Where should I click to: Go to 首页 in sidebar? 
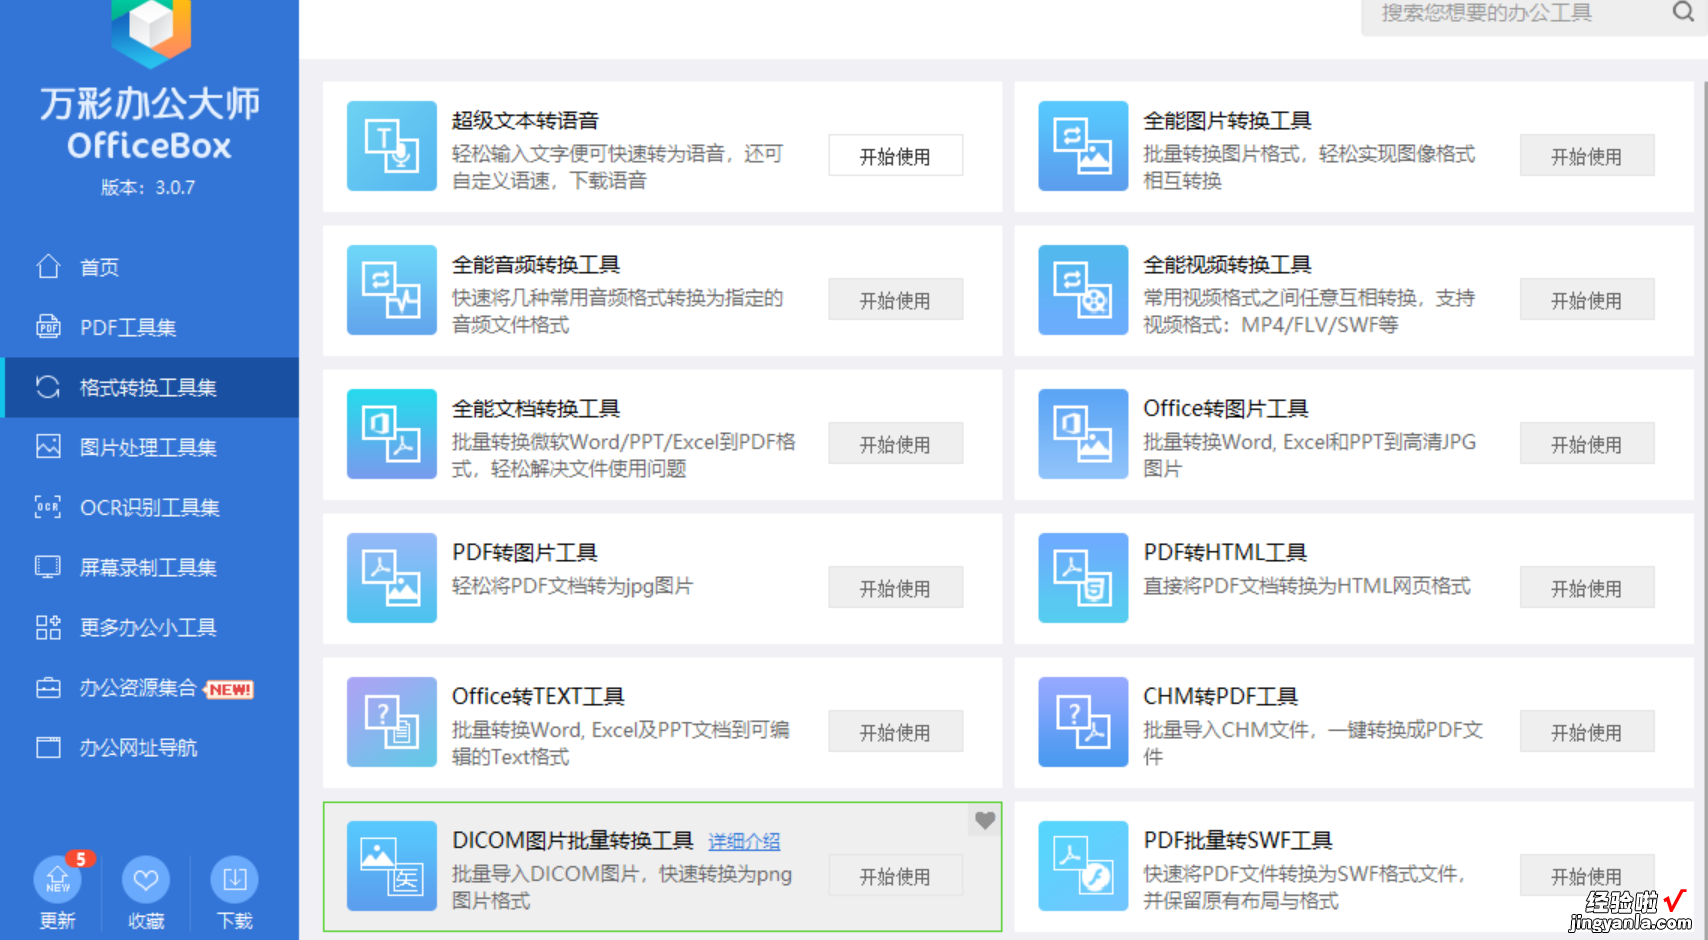point(150,267)
